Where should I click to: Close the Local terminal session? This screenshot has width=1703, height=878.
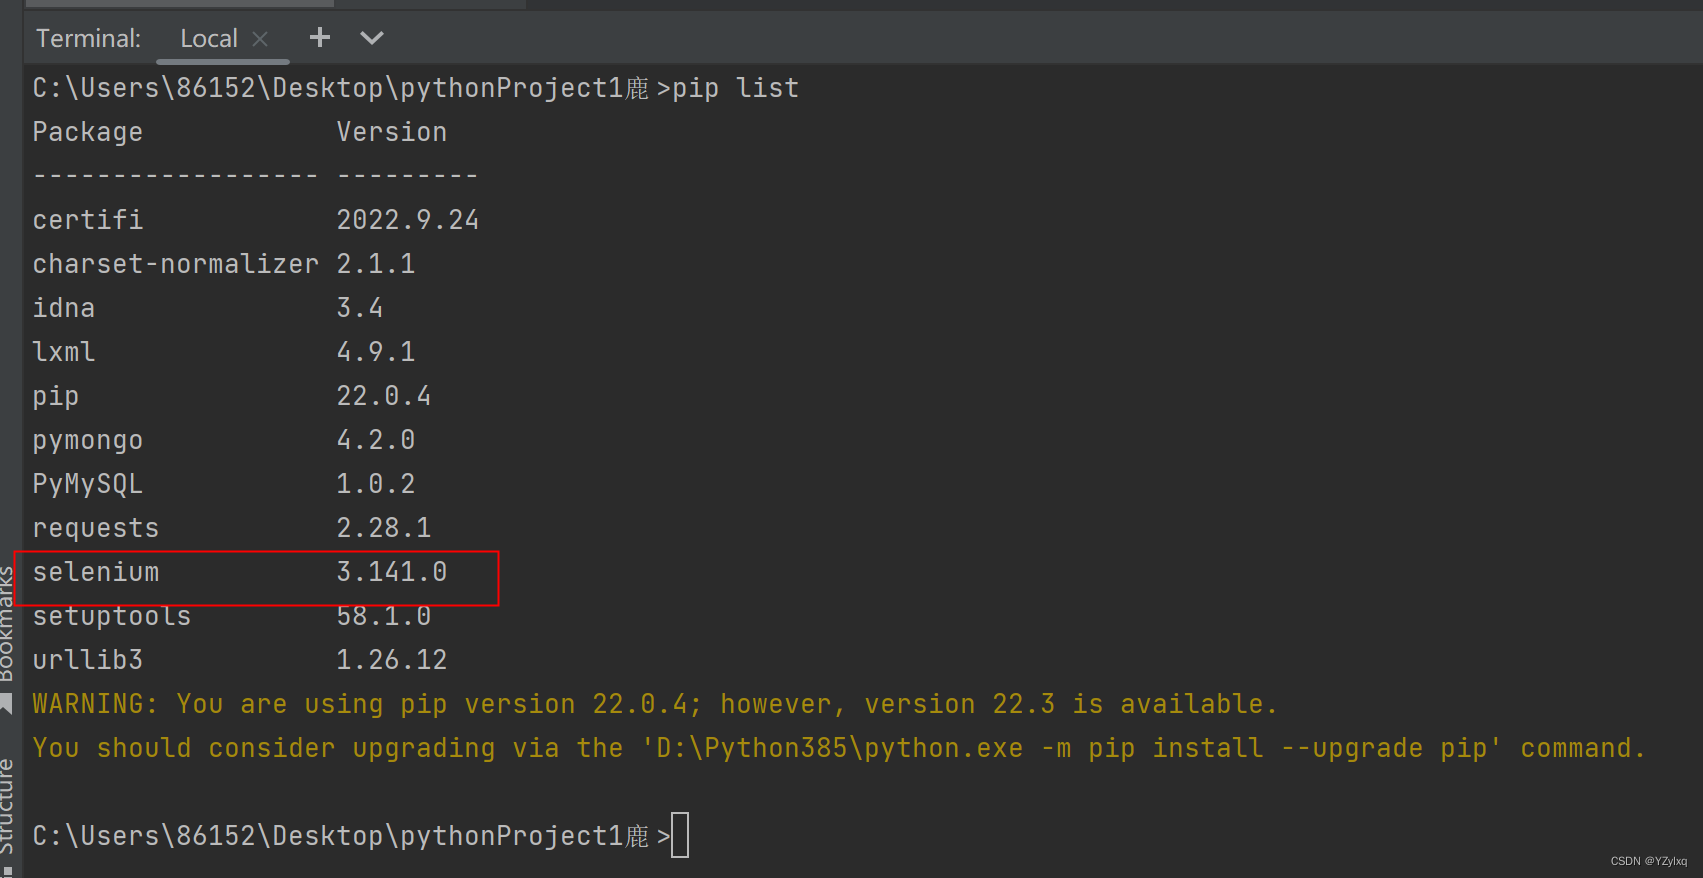pos(259,38)
